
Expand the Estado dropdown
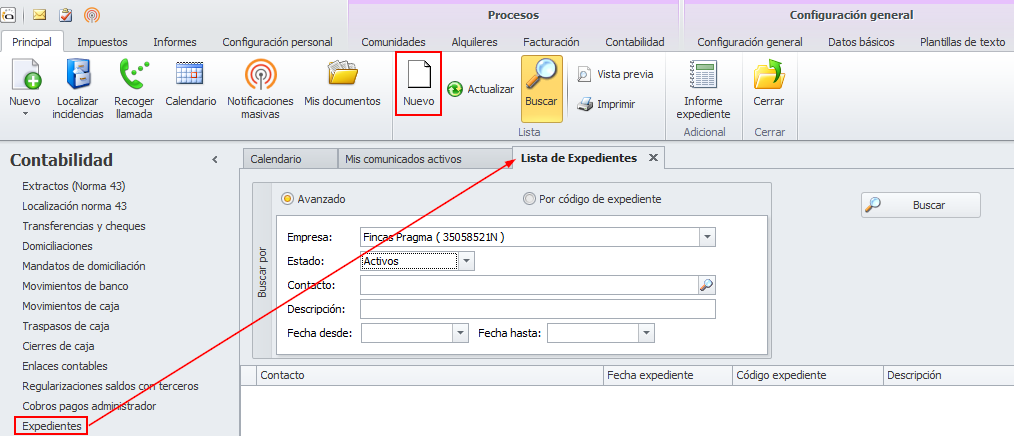pyautogui.click(x=467, y=261)
